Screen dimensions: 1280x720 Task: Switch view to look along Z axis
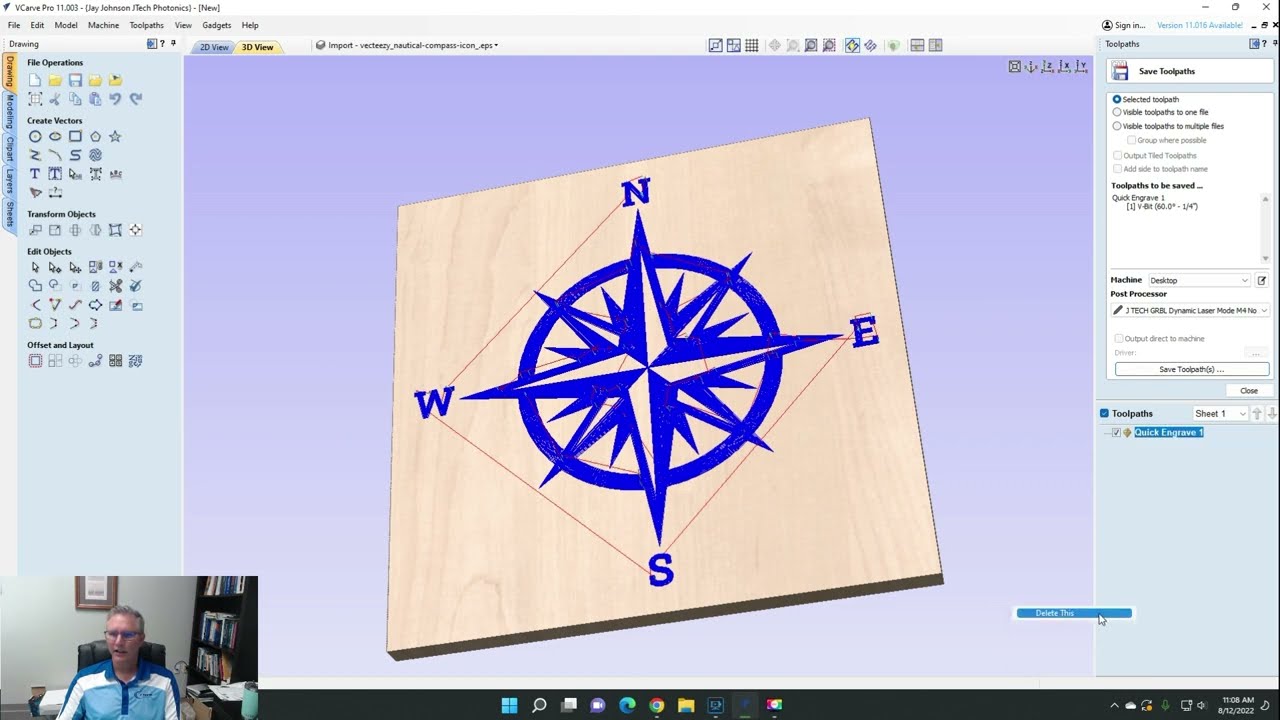tap(1047, 67)
